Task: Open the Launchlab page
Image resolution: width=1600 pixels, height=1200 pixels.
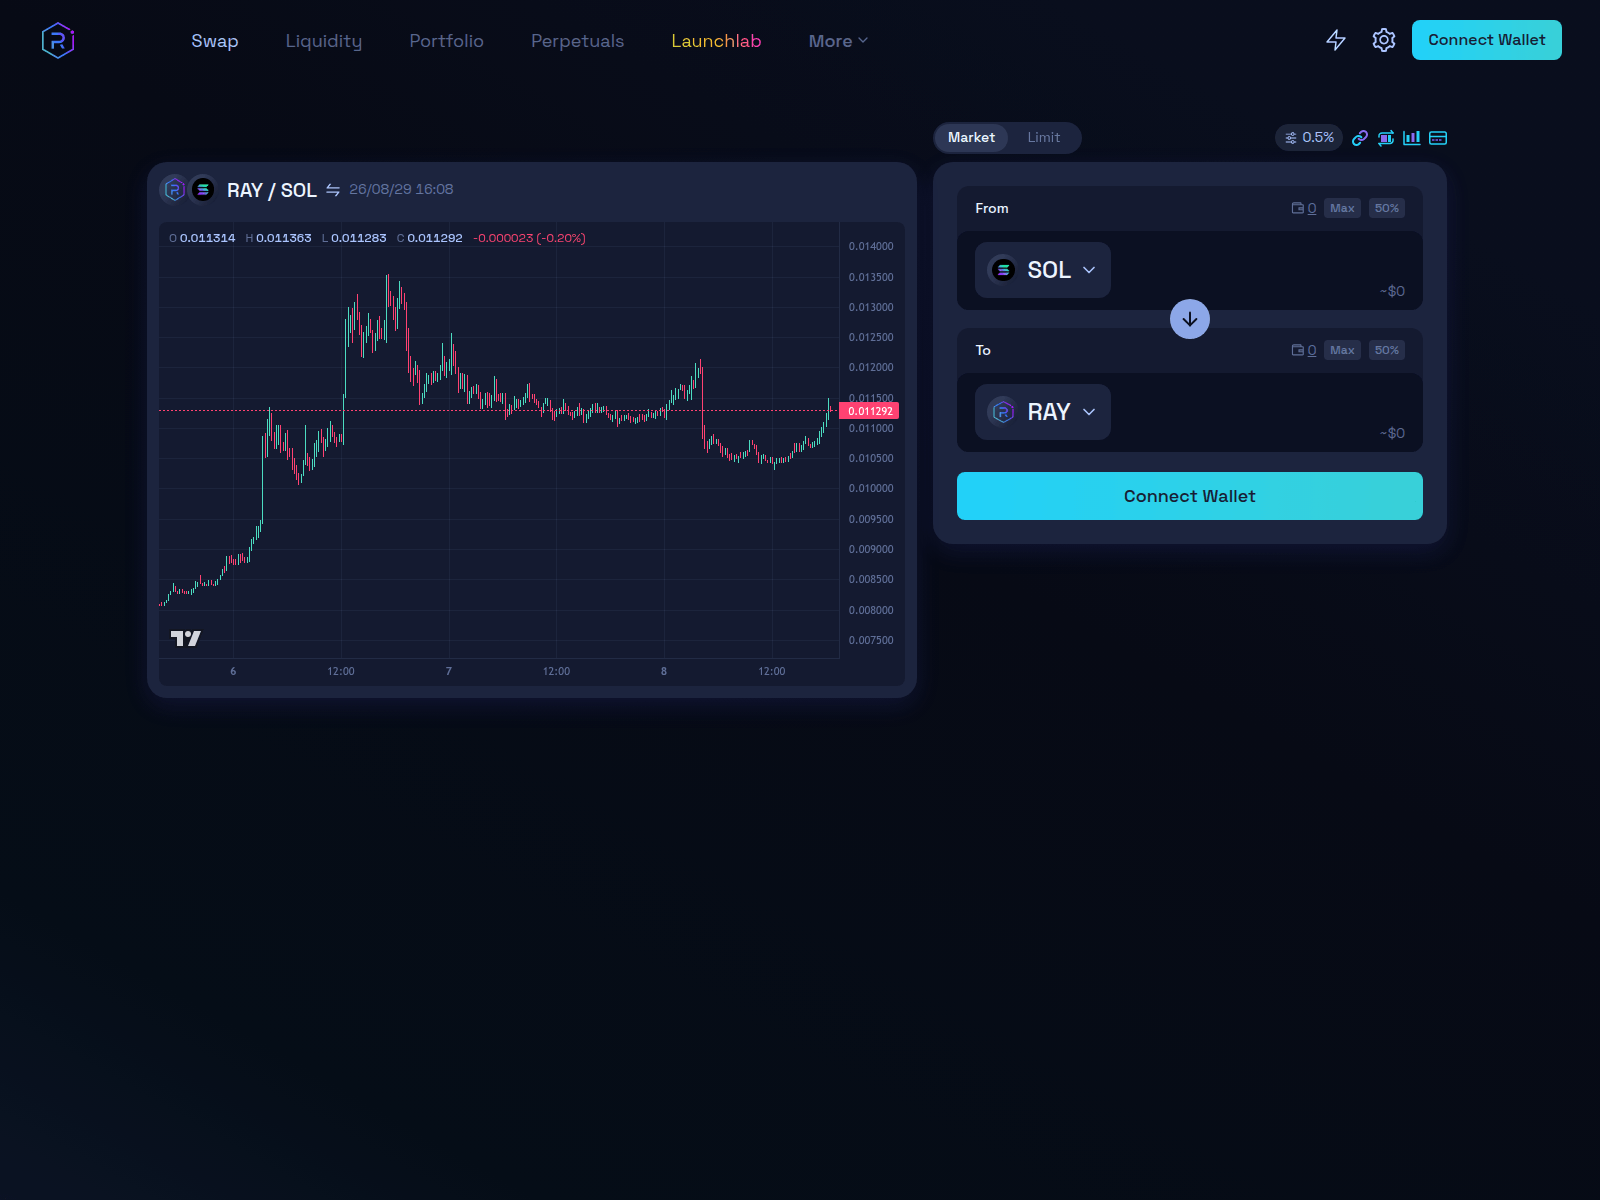Action: tap(717, 41)
